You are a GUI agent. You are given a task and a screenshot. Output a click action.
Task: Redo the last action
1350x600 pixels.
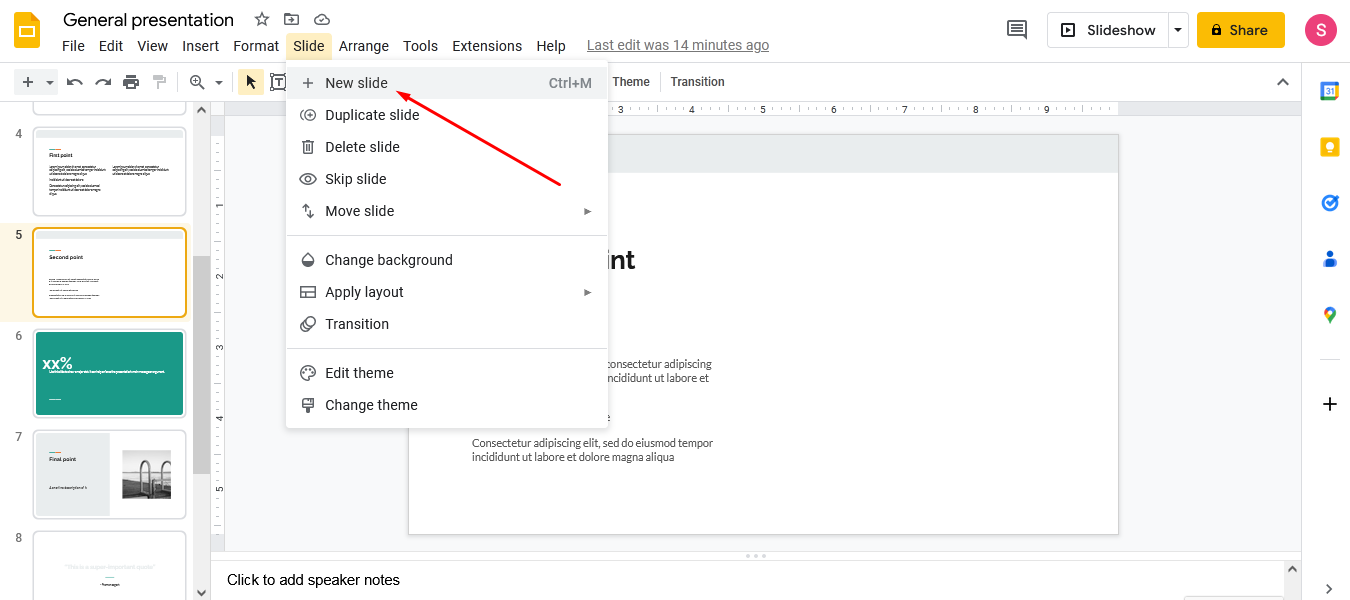pos(102,82)
